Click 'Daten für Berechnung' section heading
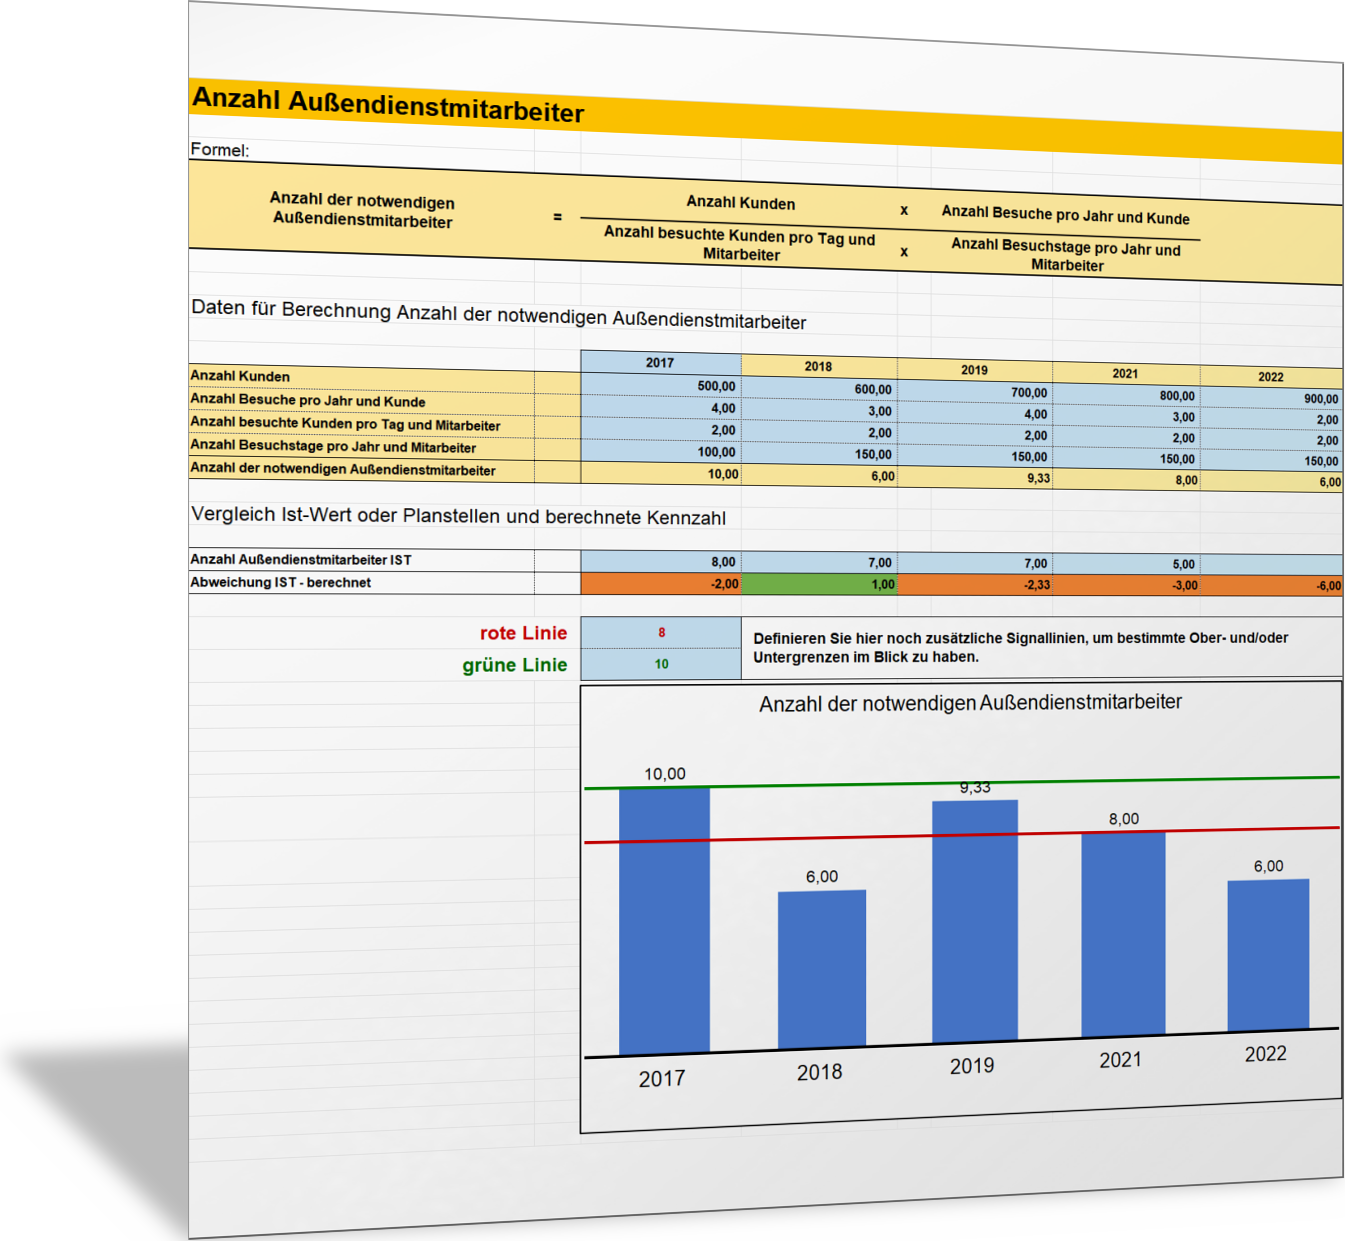 click(498, 315)
